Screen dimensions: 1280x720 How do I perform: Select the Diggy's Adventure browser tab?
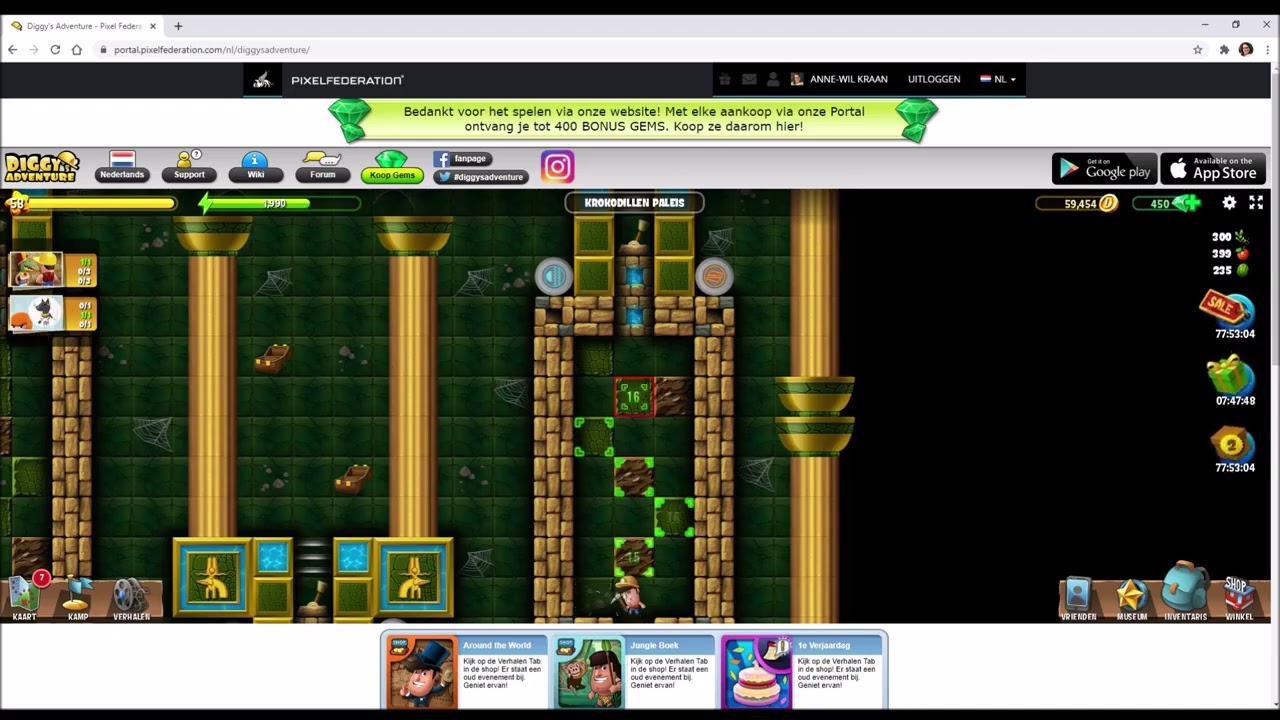pos(83,26)
